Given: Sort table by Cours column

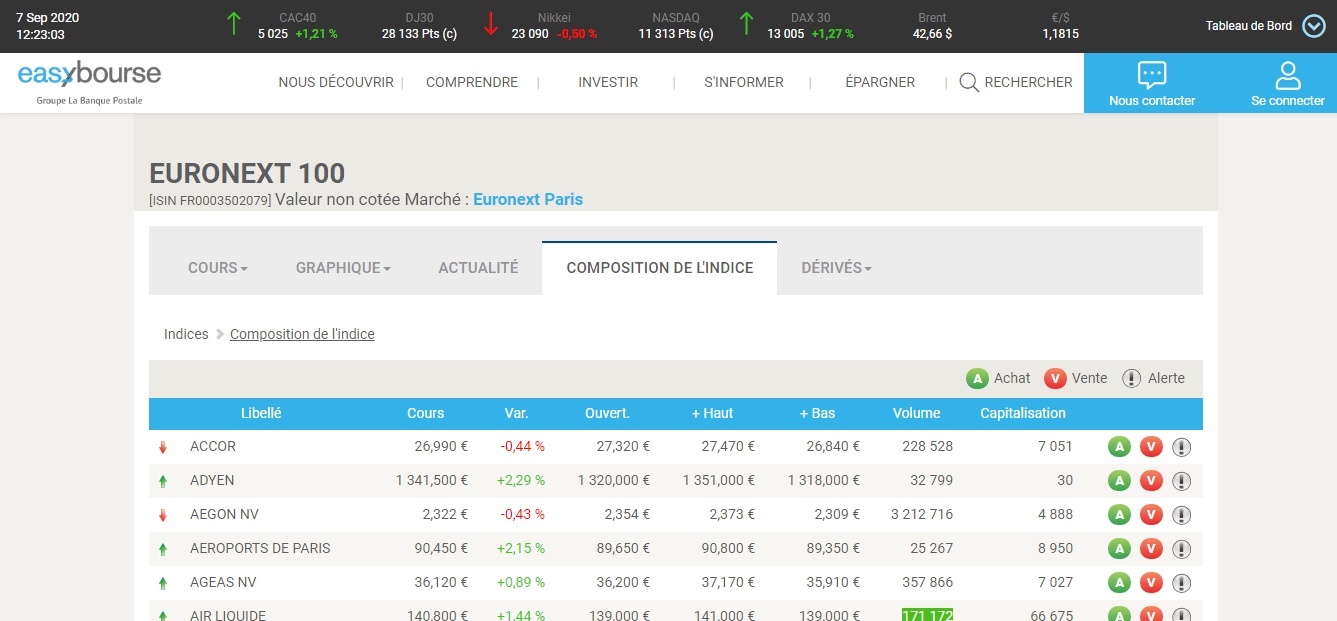Looking at the screenshot, I should pos(426,413).
